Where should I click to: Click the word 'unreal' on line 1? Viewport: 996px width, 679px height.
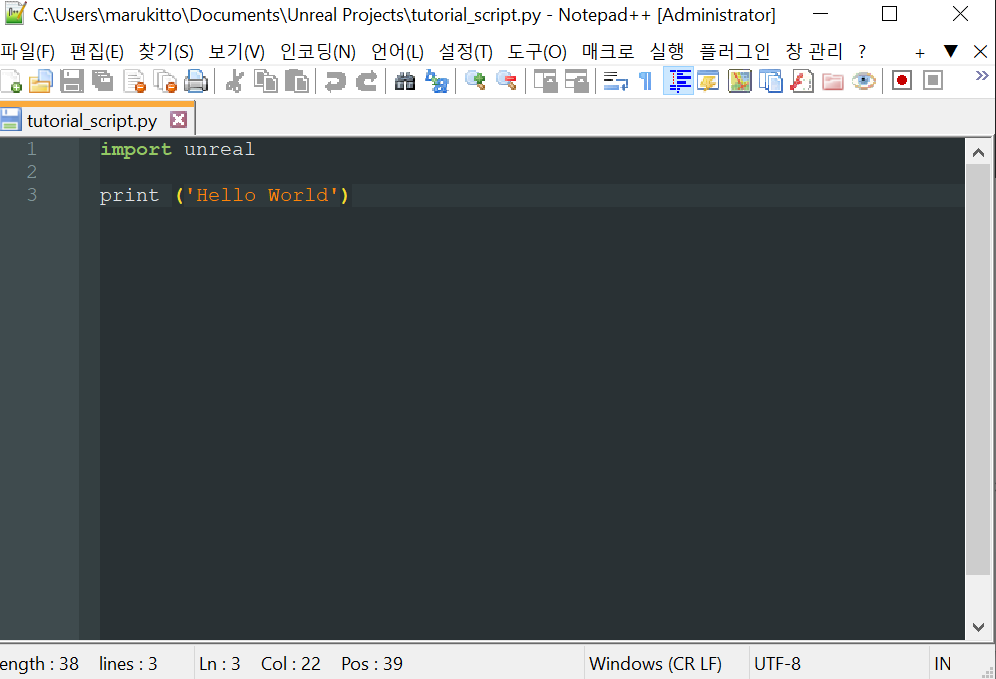pos(219,149)
